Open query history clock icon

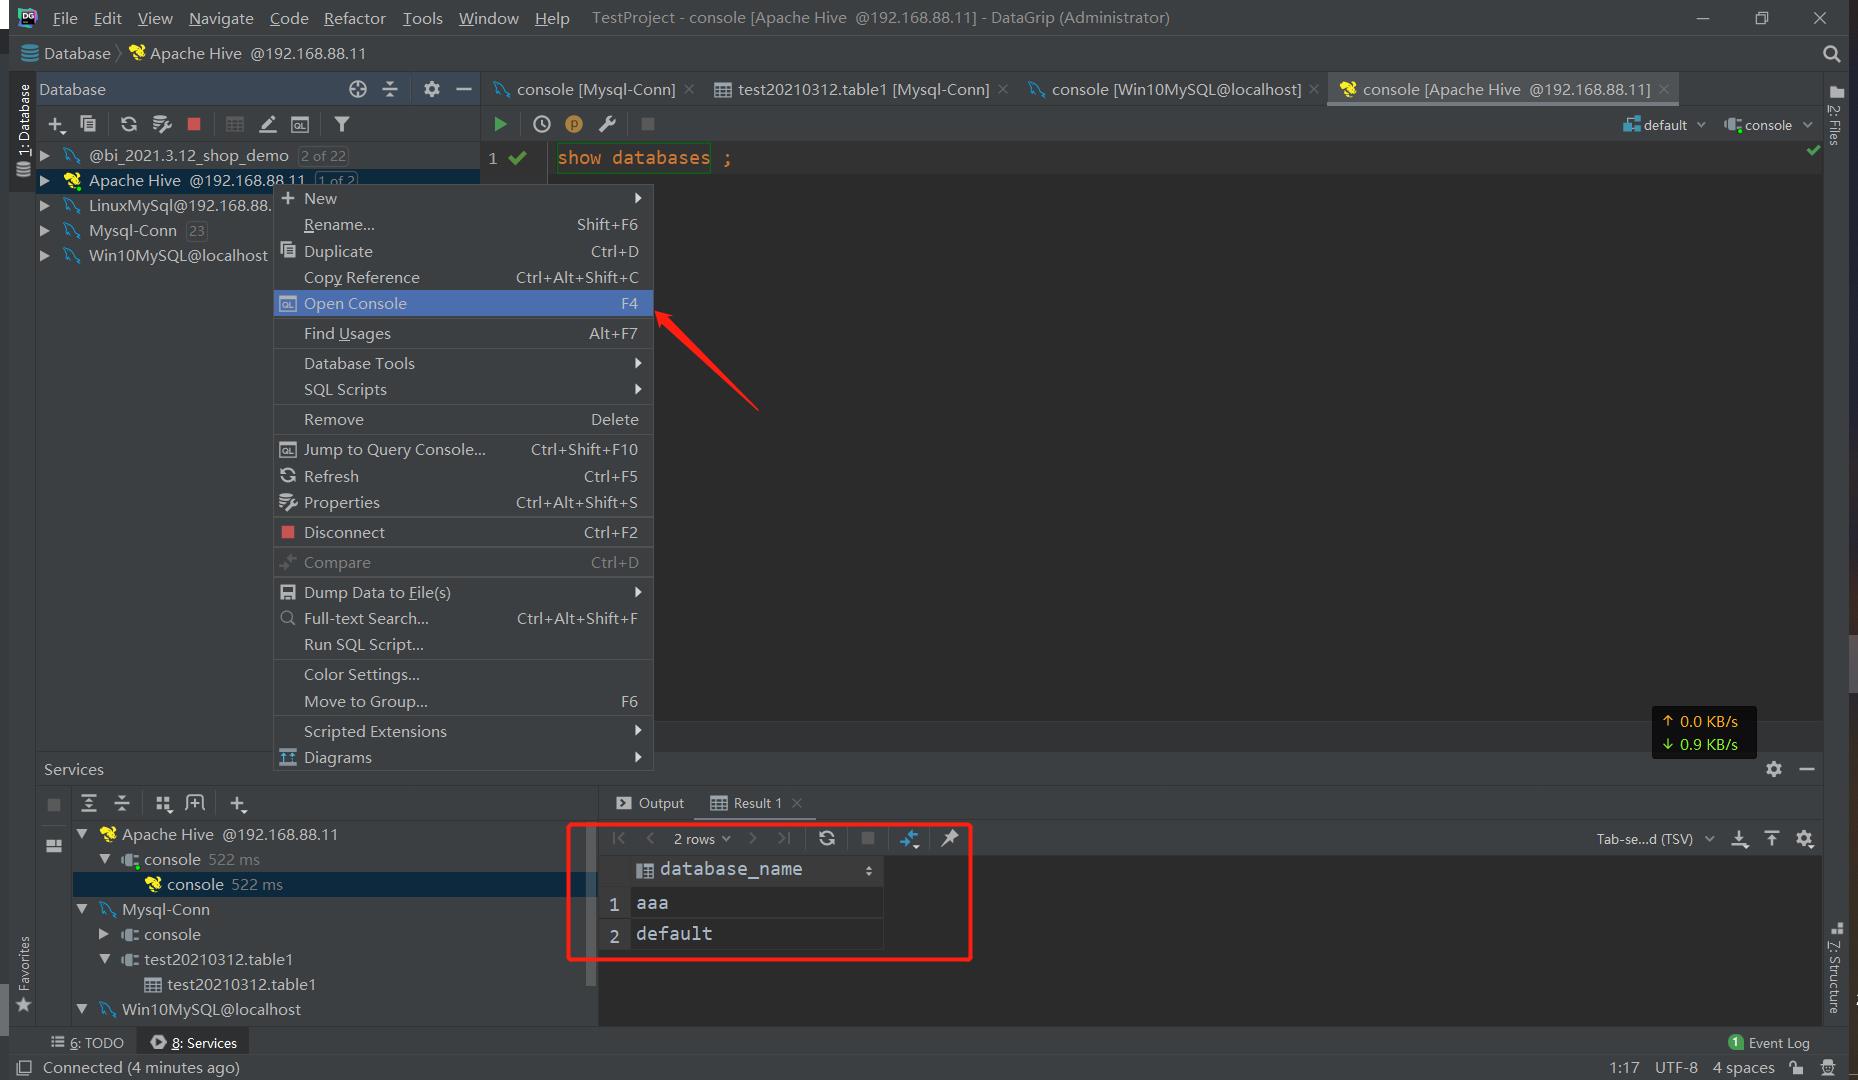(541, 124)
